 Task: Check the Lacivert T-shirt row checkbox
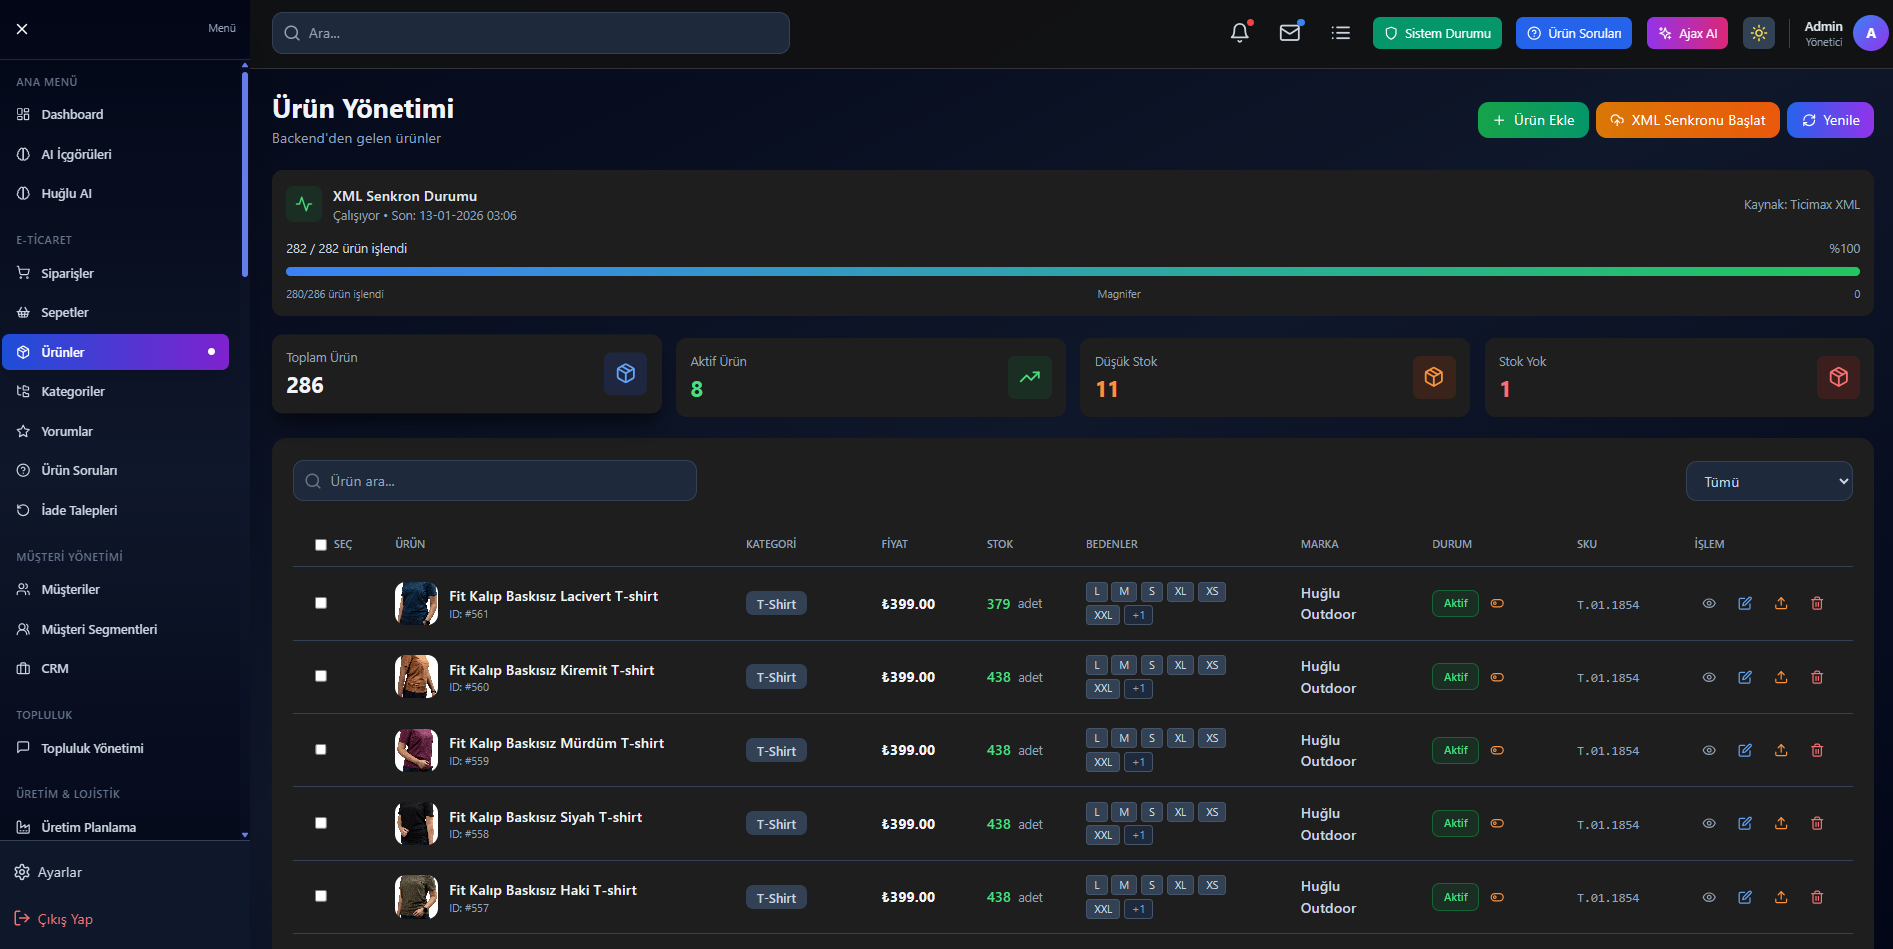(321, 603)
